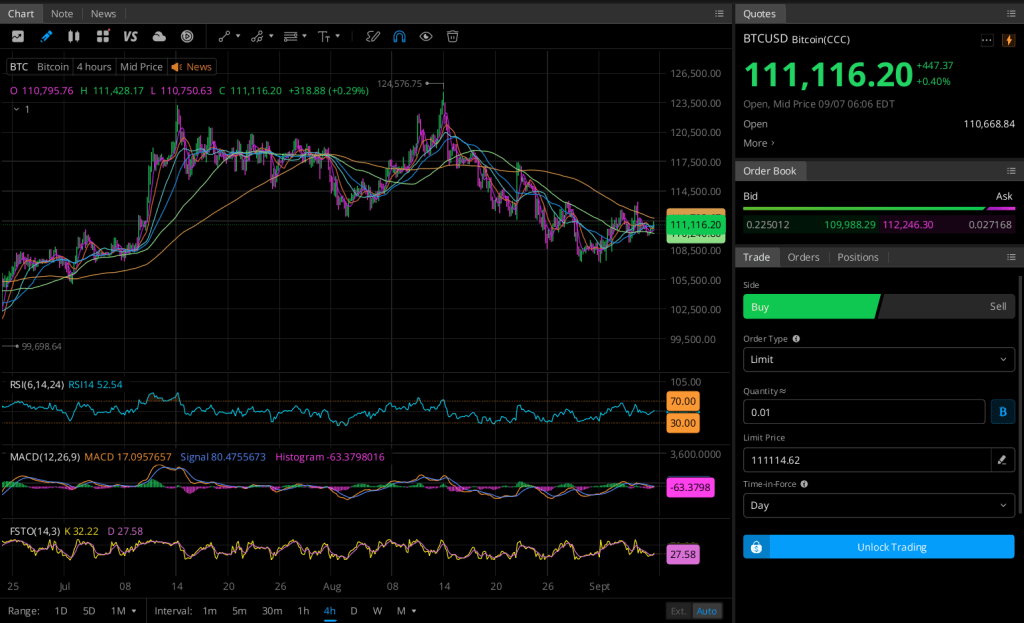Activate the blue pencil drawing tool
Screen dimensions: 1024x623
pyautogui.click(x=46, y=36)
